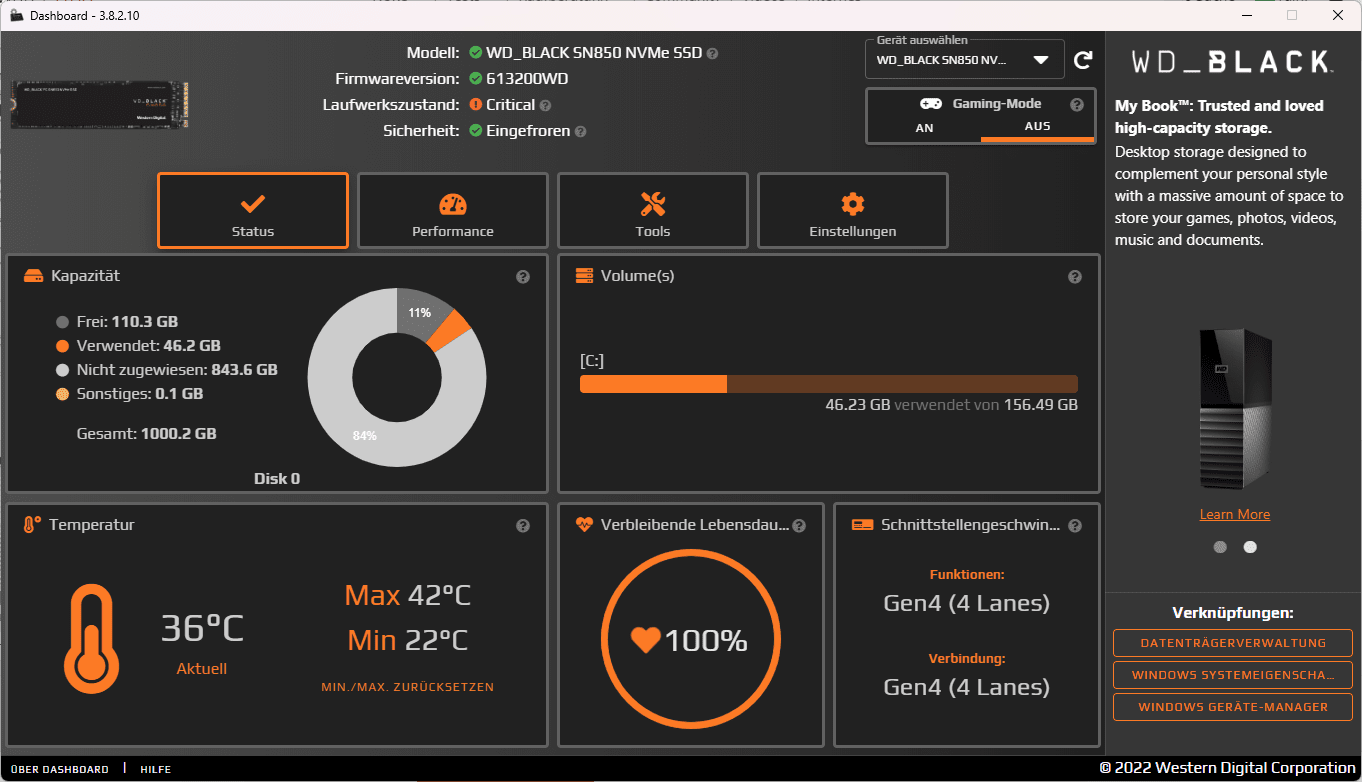Click the Frei gray legend swatch
Image resolution: width=1362 pixels, height=782 pixels.
pos(62,322)
